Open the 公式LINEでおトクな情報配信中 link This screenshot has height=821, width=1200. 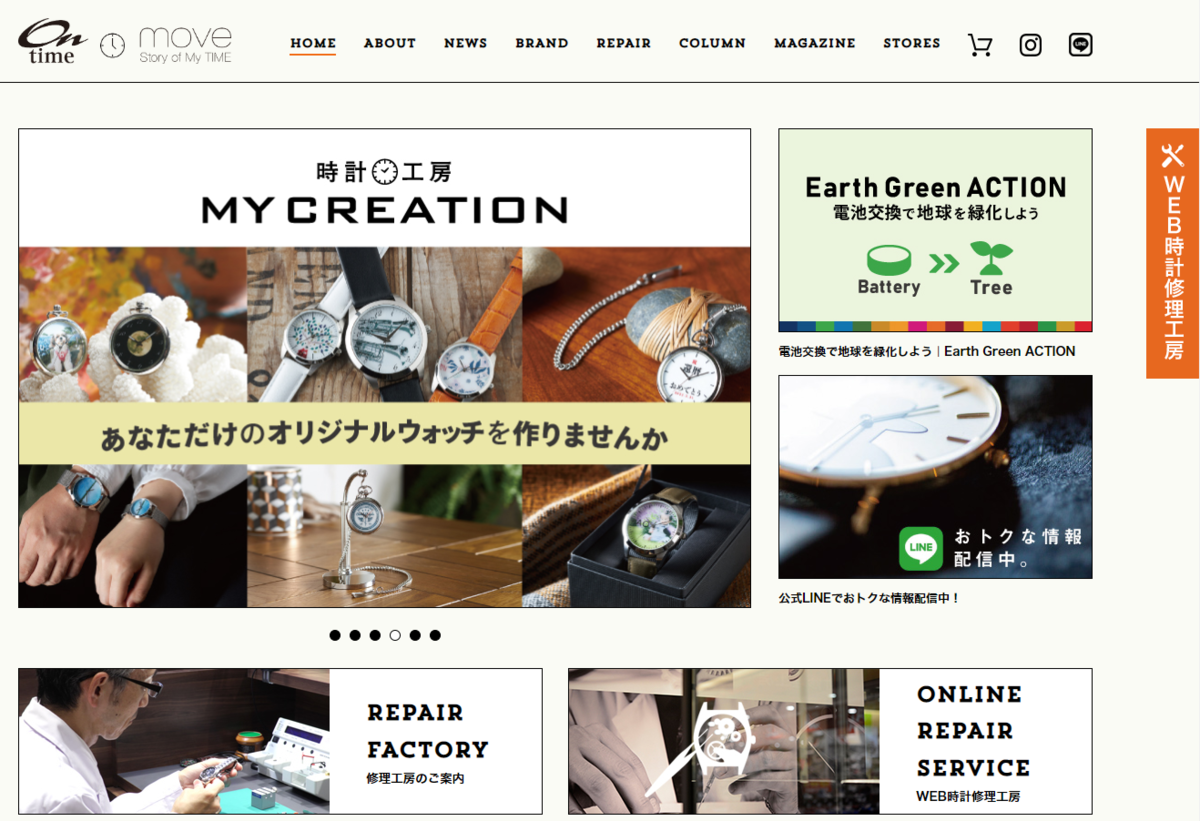pos(869,598)
